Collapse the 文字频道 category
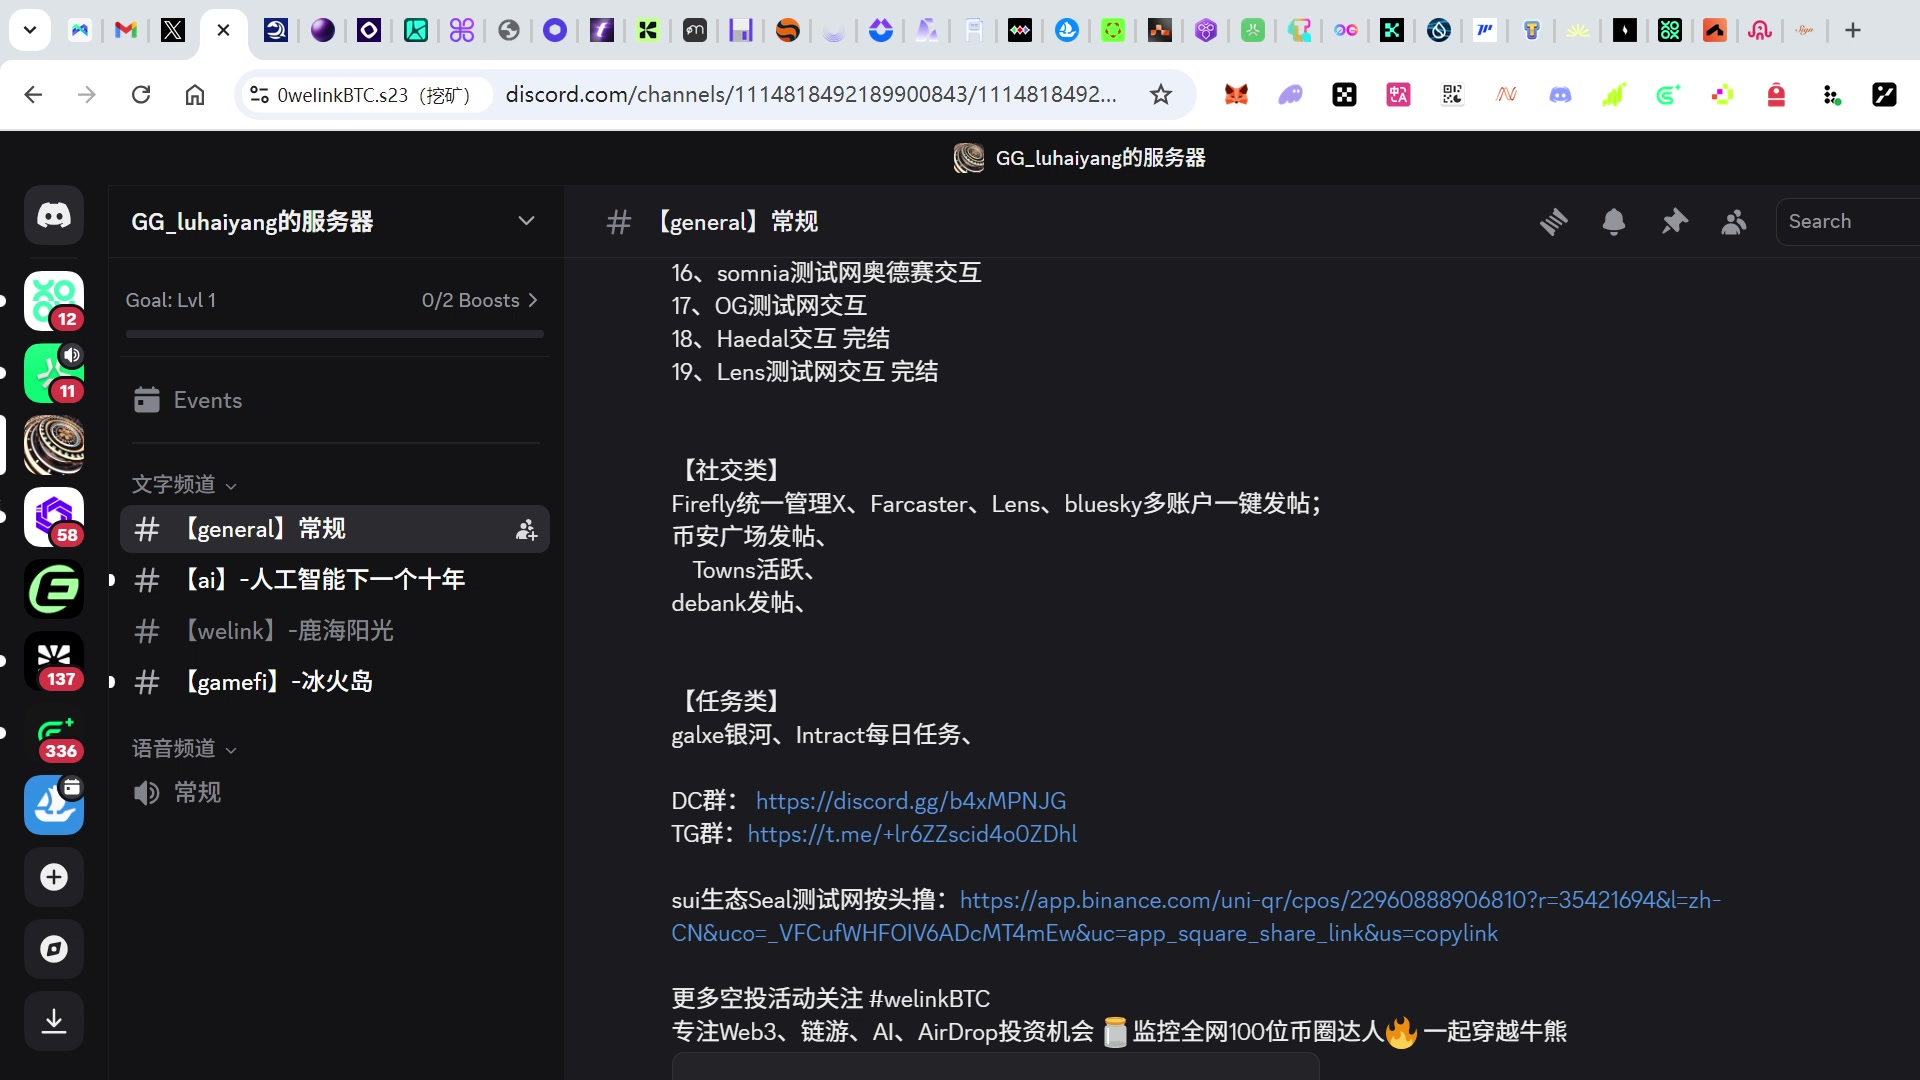 [x=184, y=485]
